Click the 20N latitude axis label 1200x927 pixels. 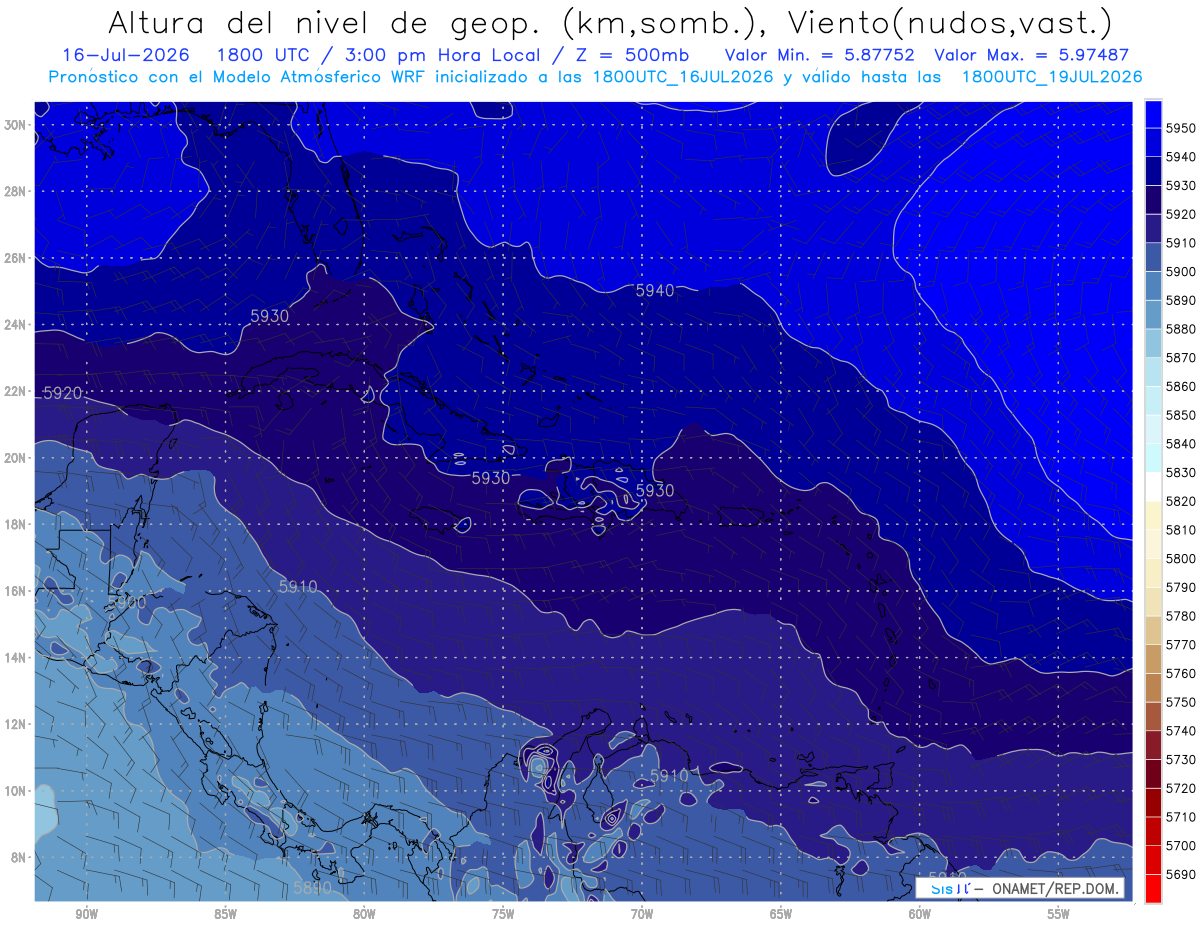coord(16,458)
